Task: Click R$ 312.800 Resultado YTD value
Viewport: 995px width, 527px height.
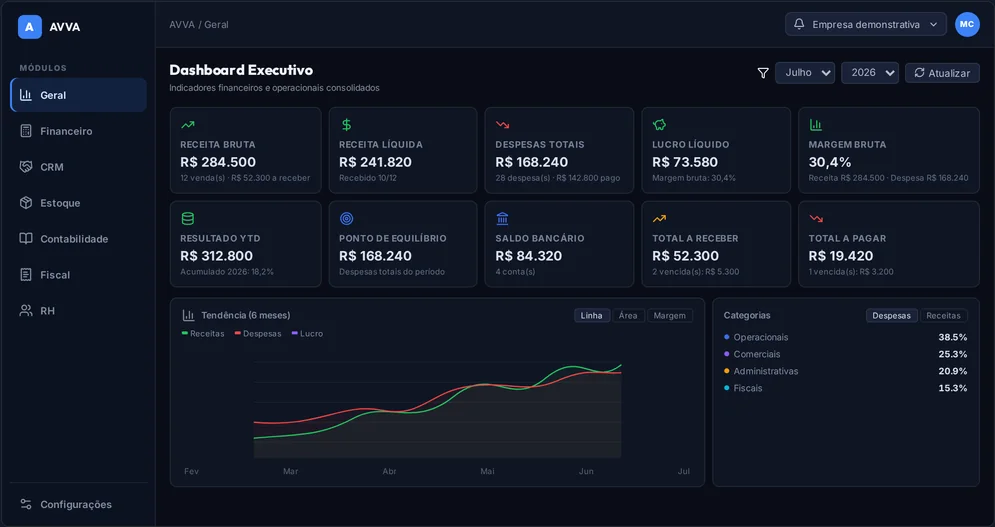Action: (216, 256)
